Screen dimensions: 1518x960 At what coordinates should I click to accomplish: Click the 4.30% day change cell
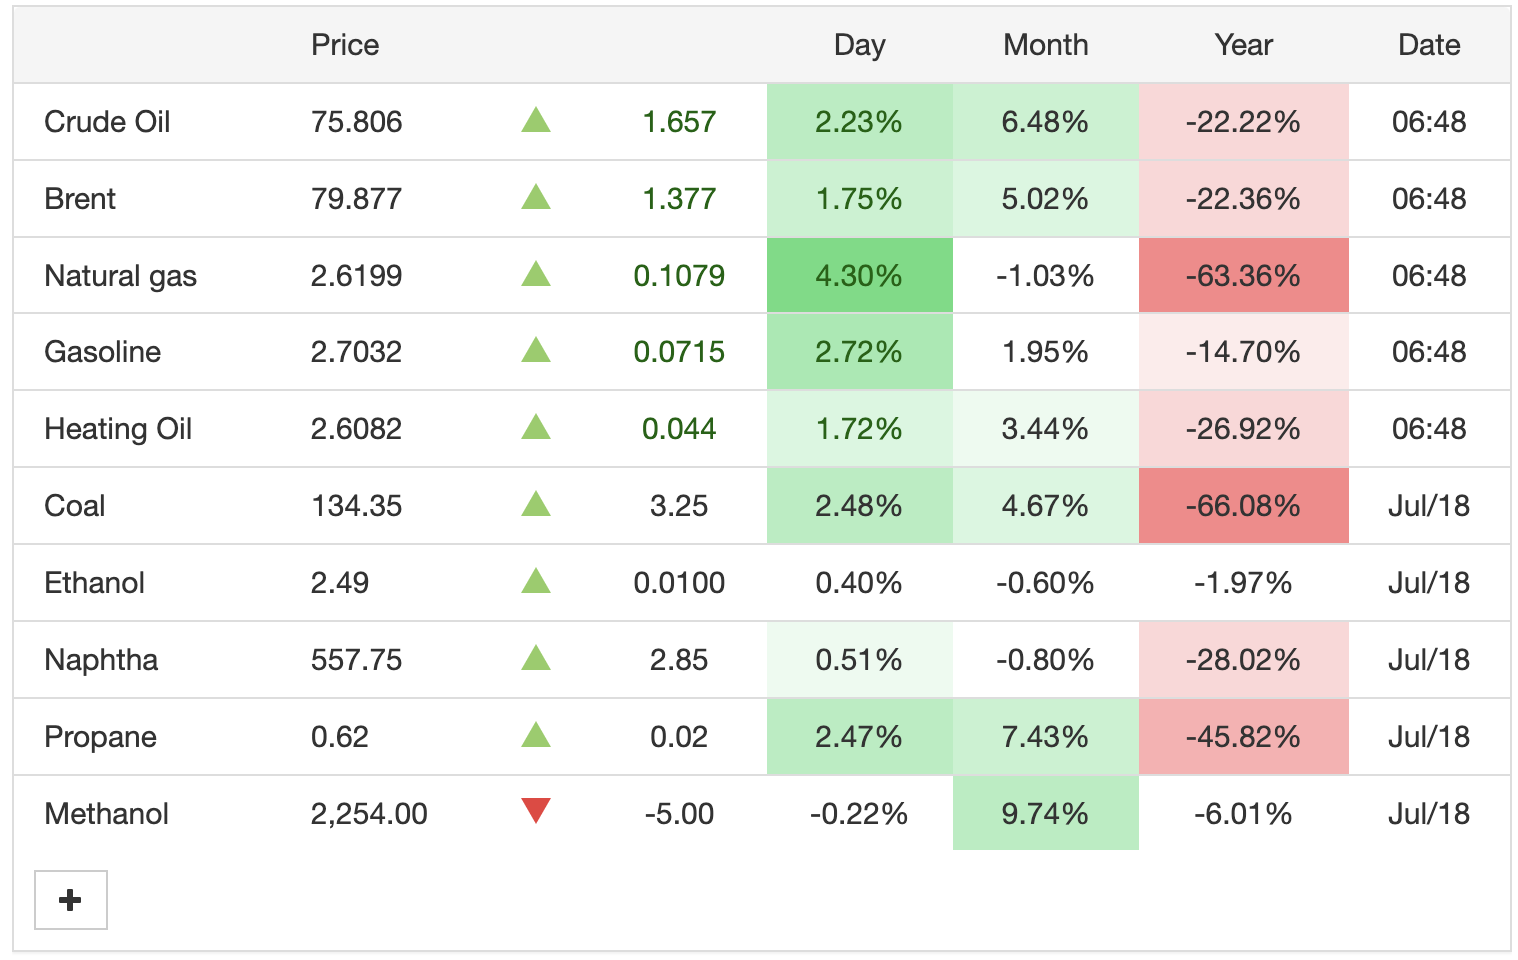coord(859,275)
